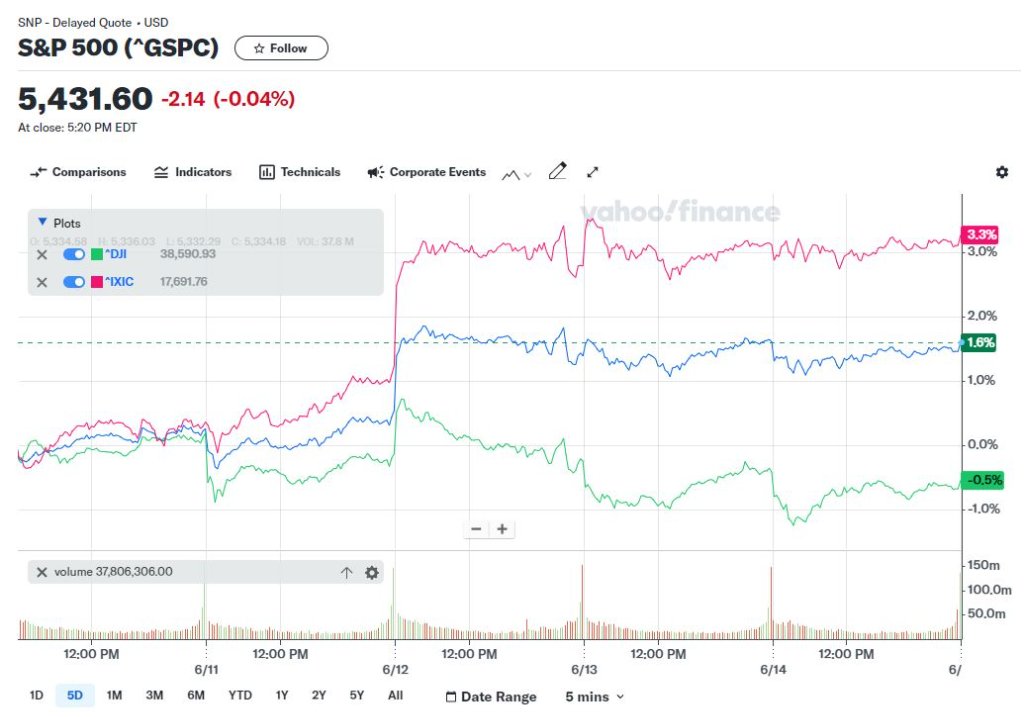Open the Comparisons tool
1024x717 pixels.
(78, 172)
